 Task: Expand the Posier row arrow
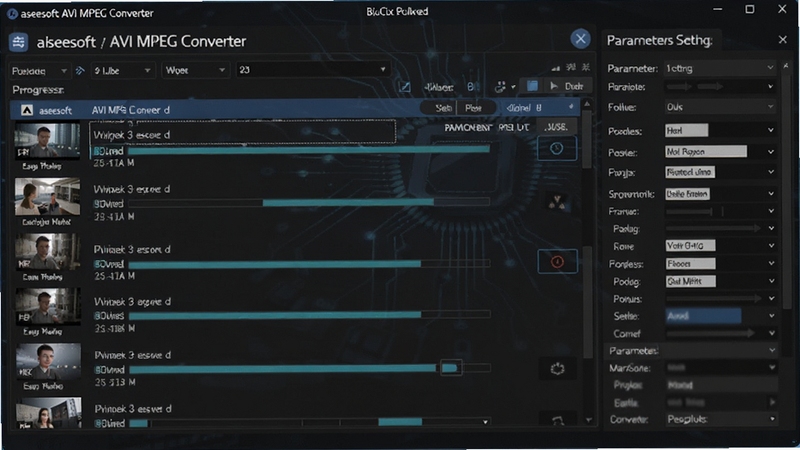pos(771,152)
